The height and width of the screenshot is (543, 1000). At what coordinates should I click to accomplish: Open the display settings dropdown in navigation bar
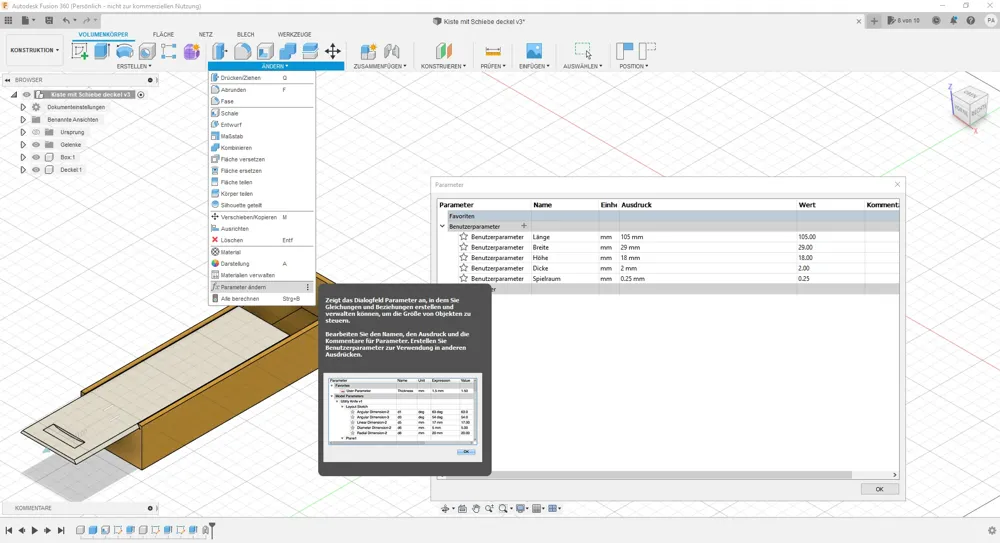522,509
